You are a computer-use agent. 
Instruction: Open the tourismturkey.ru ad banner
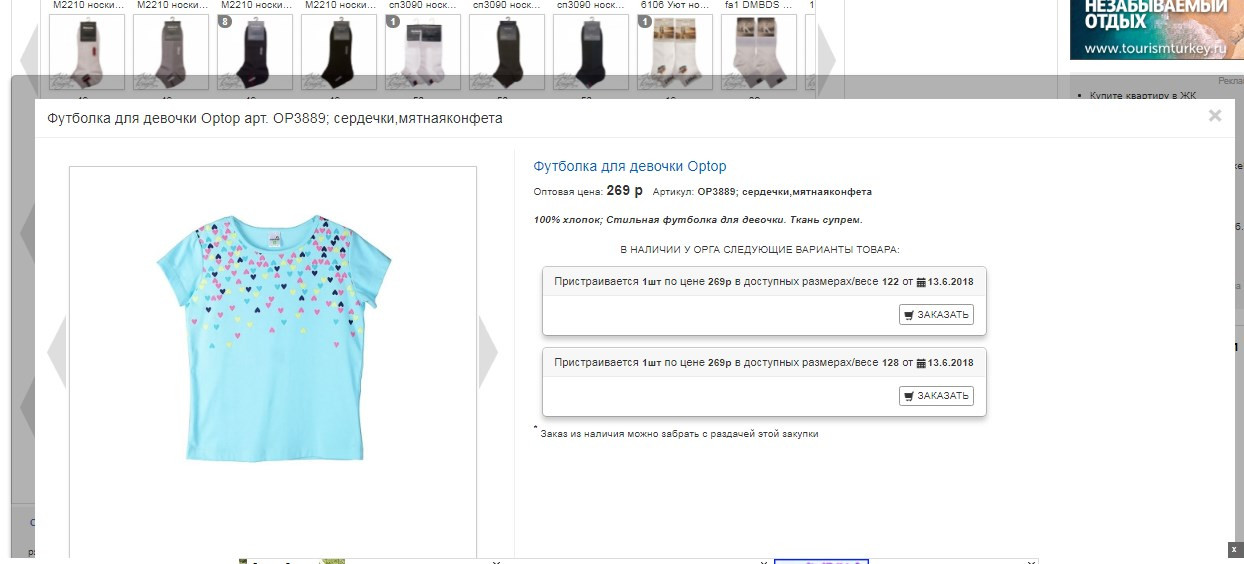pos(1157,29)
